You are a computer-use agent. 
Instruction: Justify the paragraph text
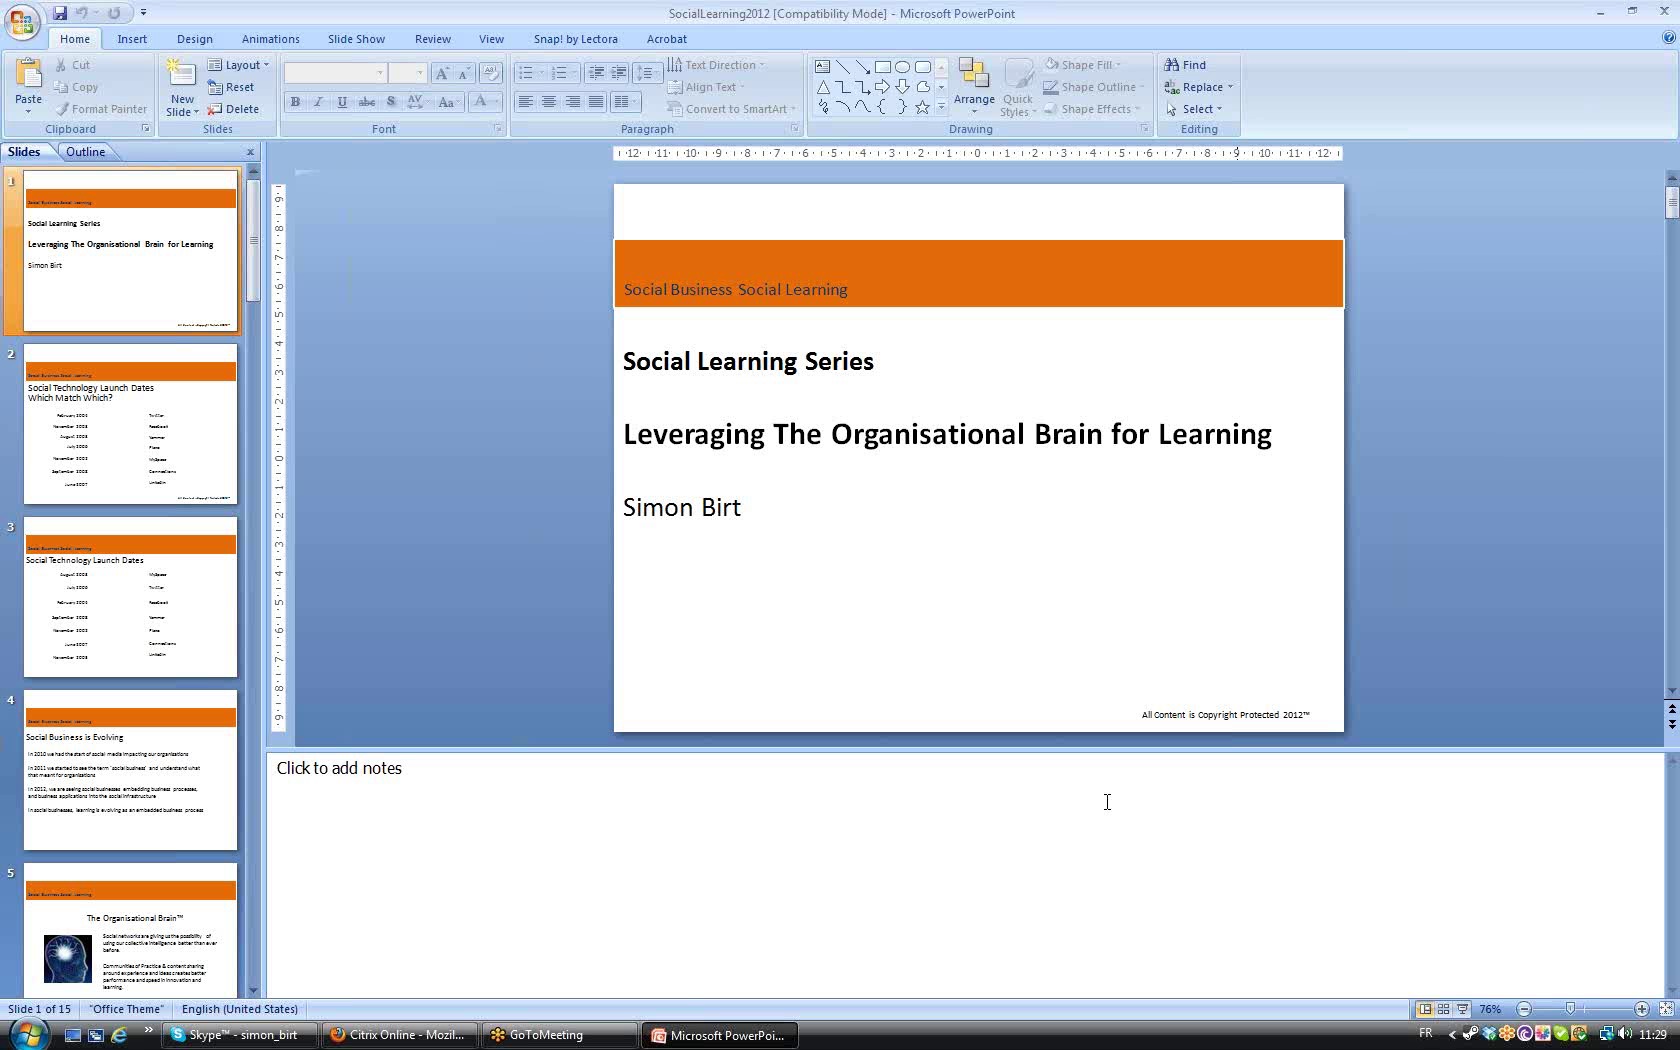click(597, 102)
